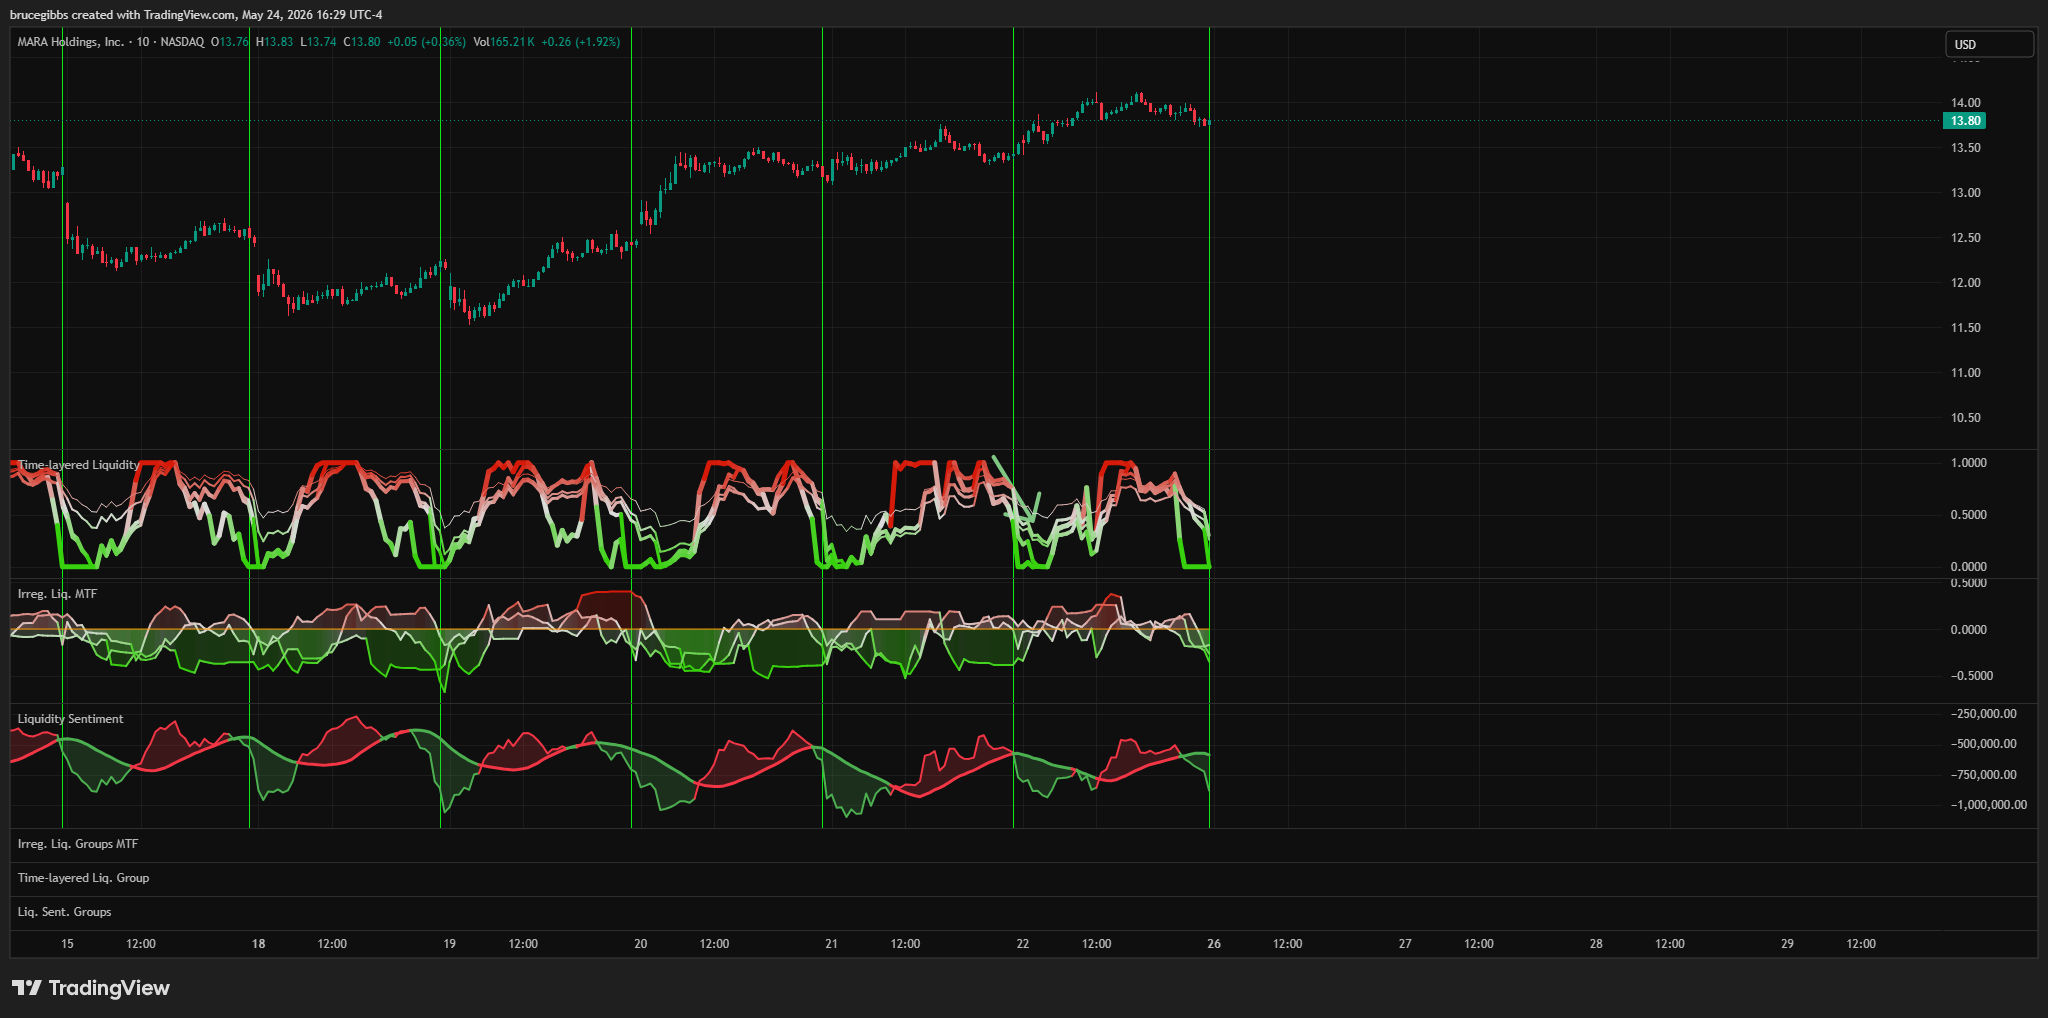Click date 29 on the time axis
Screen dimensions: 2048x1018
pos(1787,944)
